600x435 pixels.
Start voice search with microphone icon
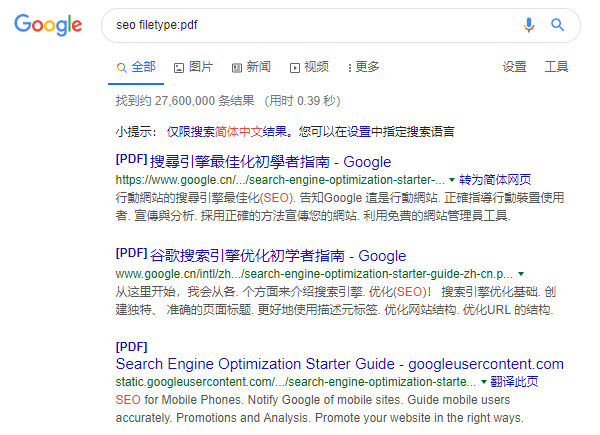click(x=528, y=25)
